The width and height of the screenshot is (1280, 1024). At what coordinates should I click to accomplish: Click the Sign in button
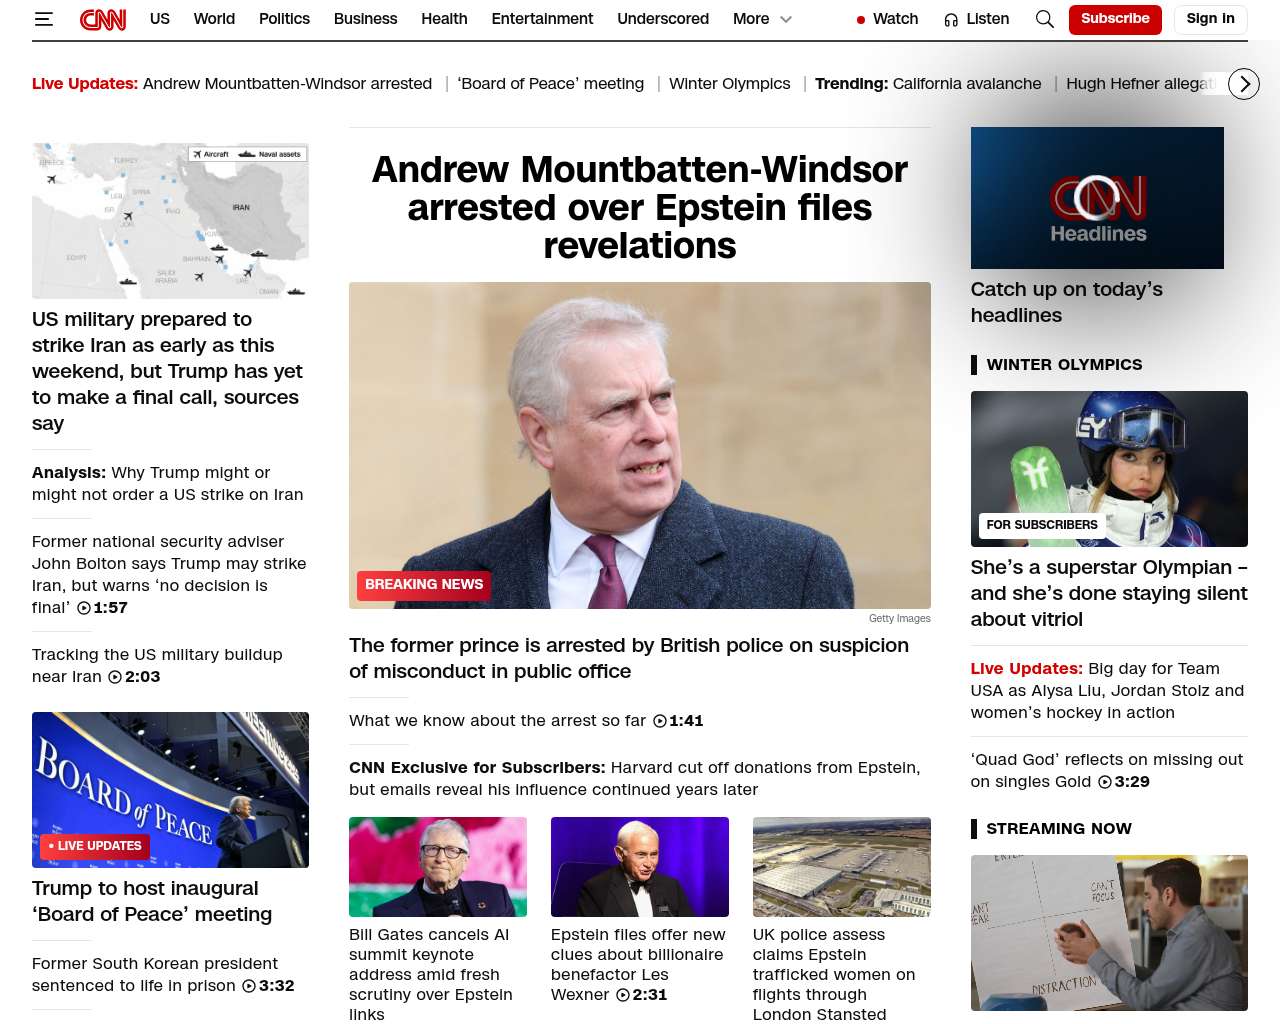(x=1210, y=19)
